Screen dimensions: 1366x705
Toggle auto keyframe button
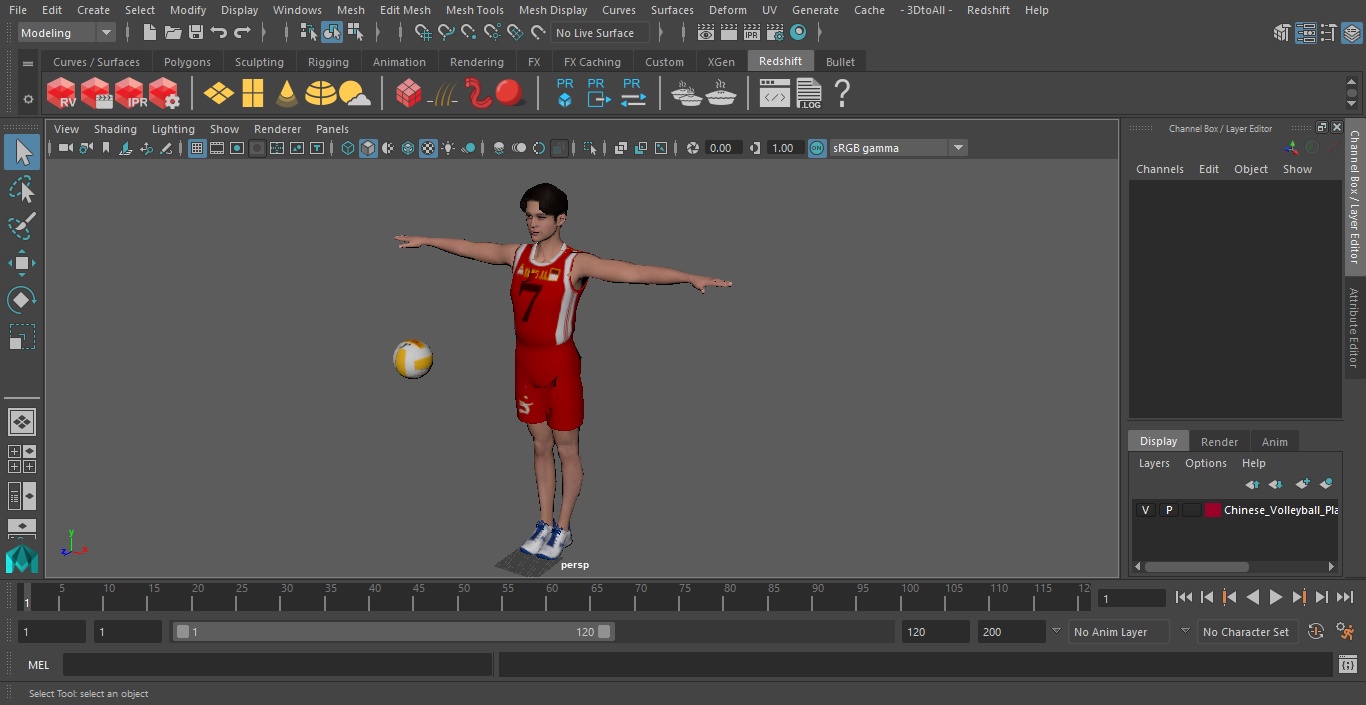pos(1316,631)
